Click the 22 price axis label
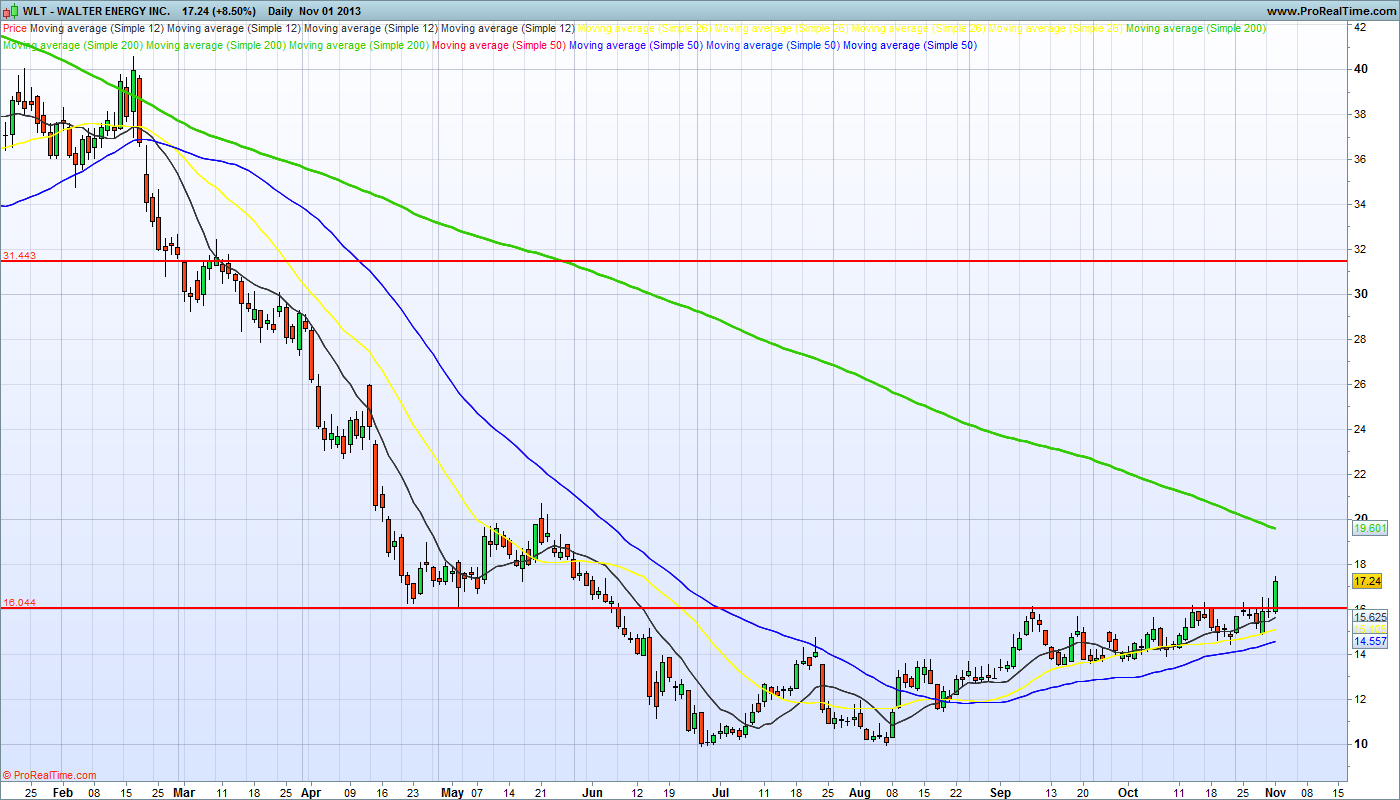Screen dimensions: 1400x800 [1361, 474]
